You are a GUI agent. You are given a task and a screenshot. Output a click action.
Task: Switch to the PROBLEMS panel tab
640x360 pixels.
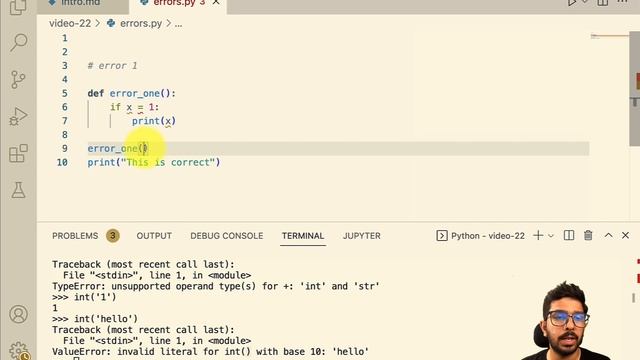(75, 236)
